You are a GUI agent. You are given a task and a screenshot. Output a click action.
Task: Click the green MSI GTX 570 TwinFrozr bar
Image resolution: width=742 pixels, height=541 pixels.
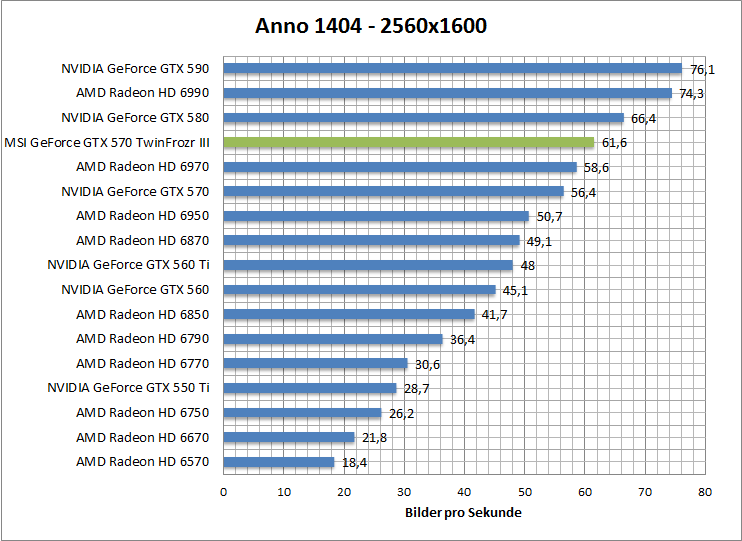click(409, 142)
